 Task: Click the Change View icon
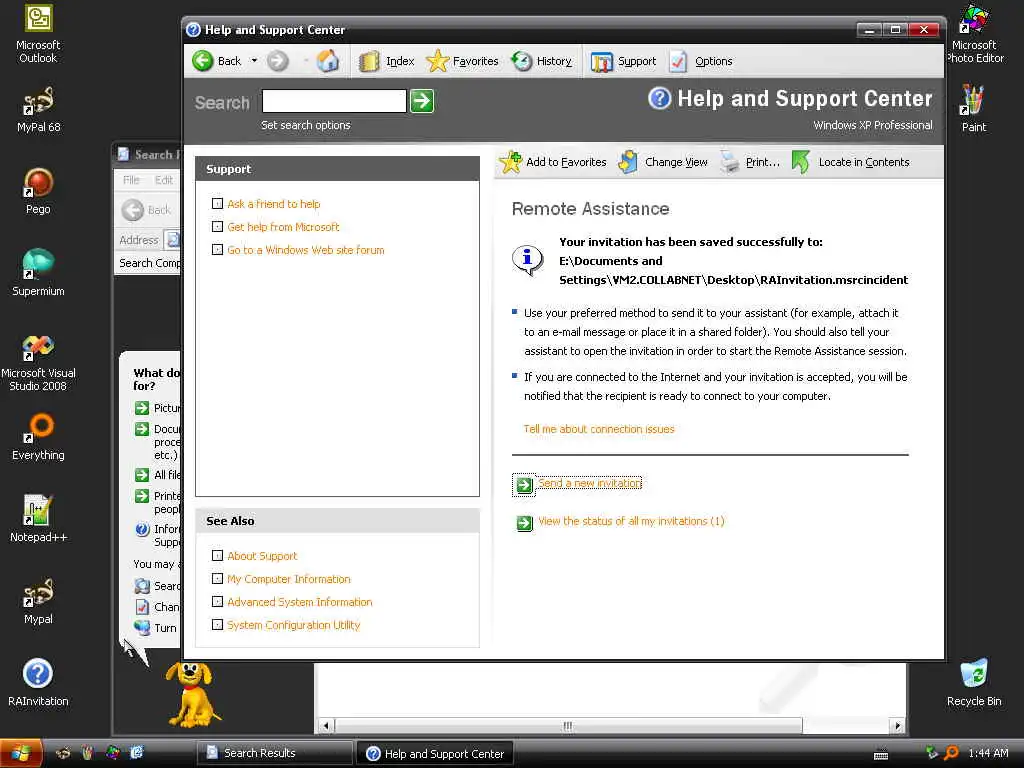[x=628, y=162]
